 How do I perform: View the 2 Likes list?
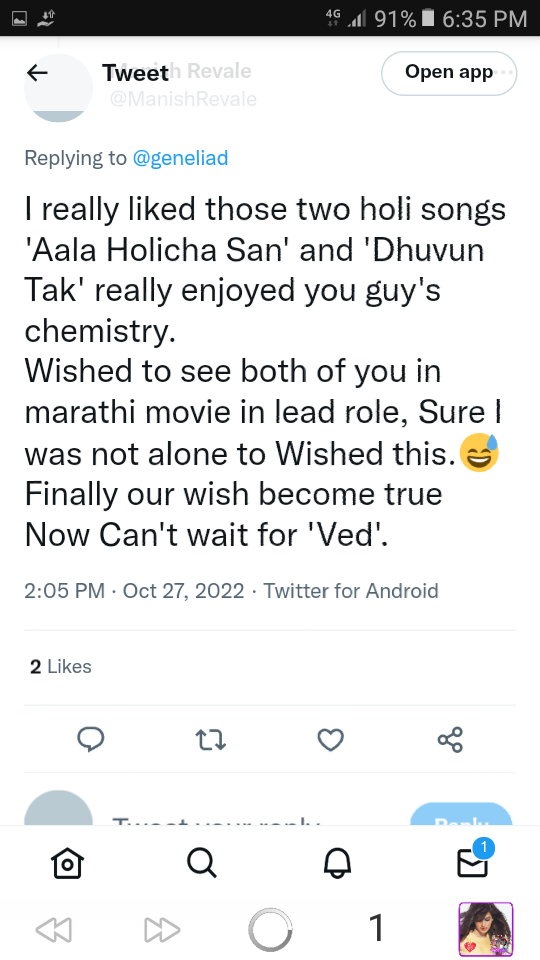(61, 667)
